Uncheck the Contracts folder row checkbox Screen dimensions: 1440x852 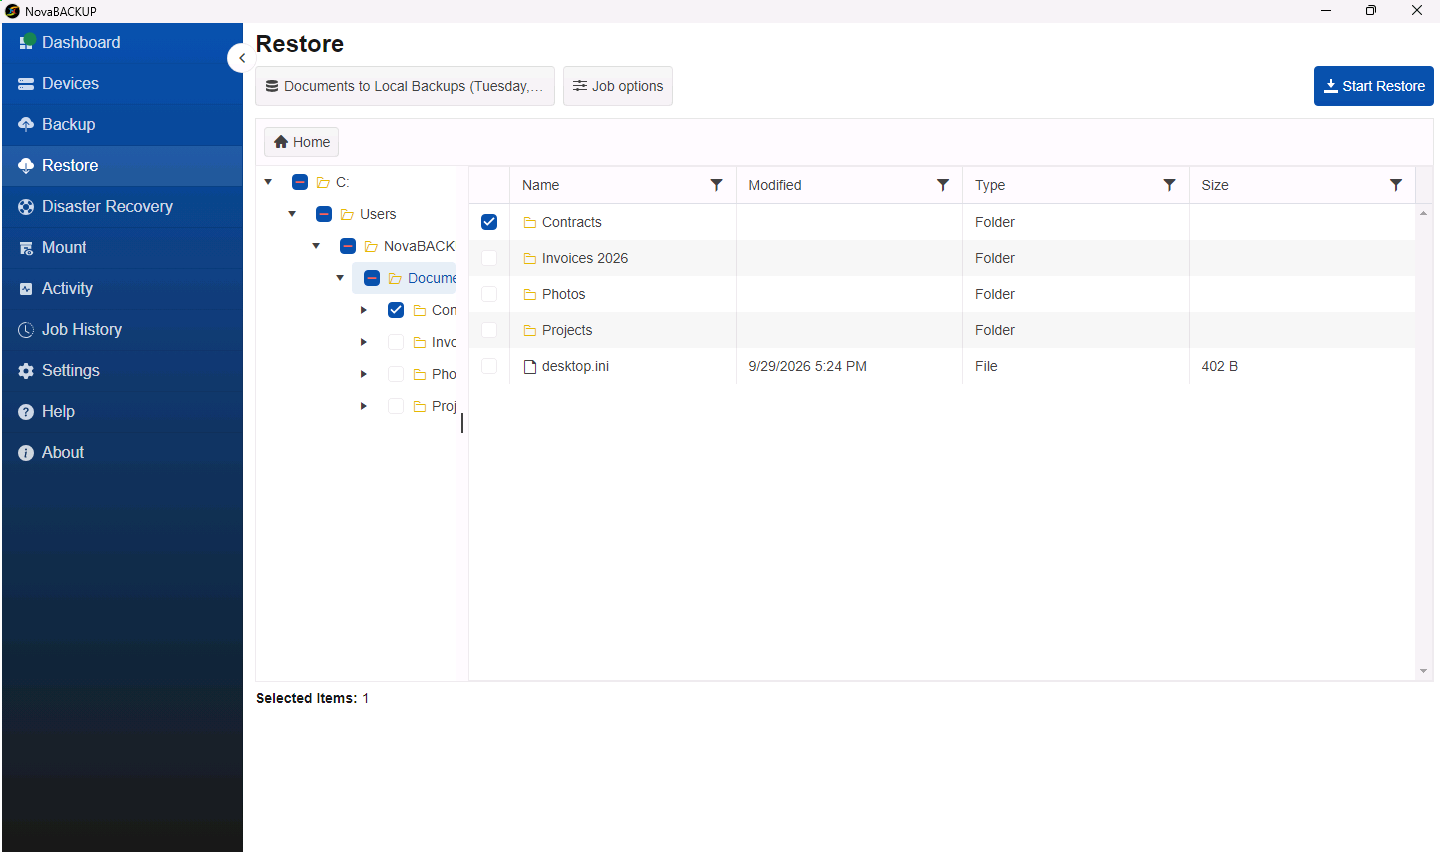coord(489,222)
